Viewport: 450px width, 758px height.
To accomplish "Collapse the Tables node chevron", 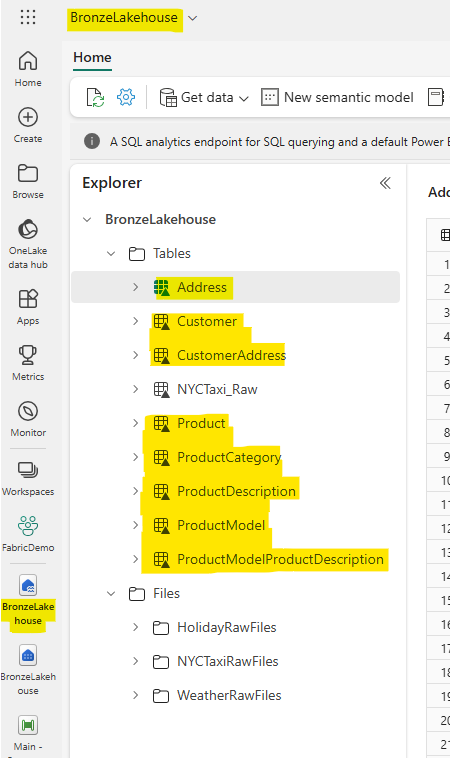I will point(111,253).
